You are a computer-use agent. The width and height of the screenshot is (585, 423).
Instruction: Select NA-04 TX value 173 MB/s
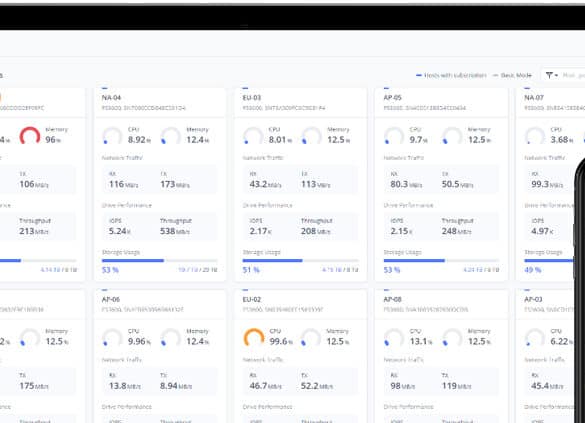coord(175,184)
